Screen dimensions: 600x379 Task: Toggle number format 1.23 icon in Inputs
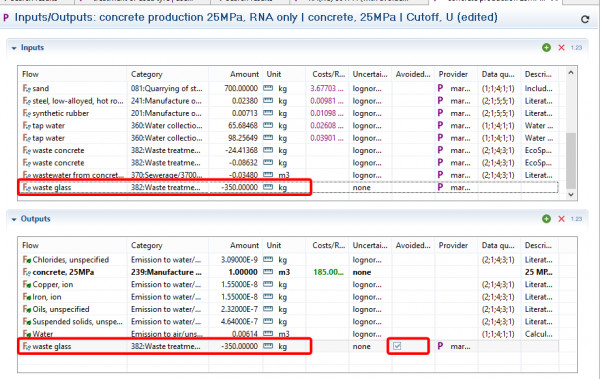(576, 47)
